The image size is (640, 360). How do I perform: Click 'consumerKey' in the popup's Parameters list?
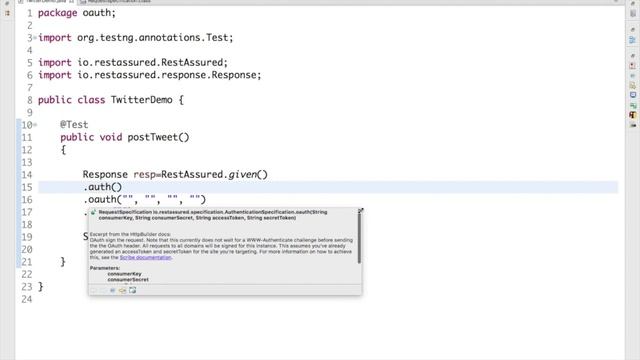point(124,274)
